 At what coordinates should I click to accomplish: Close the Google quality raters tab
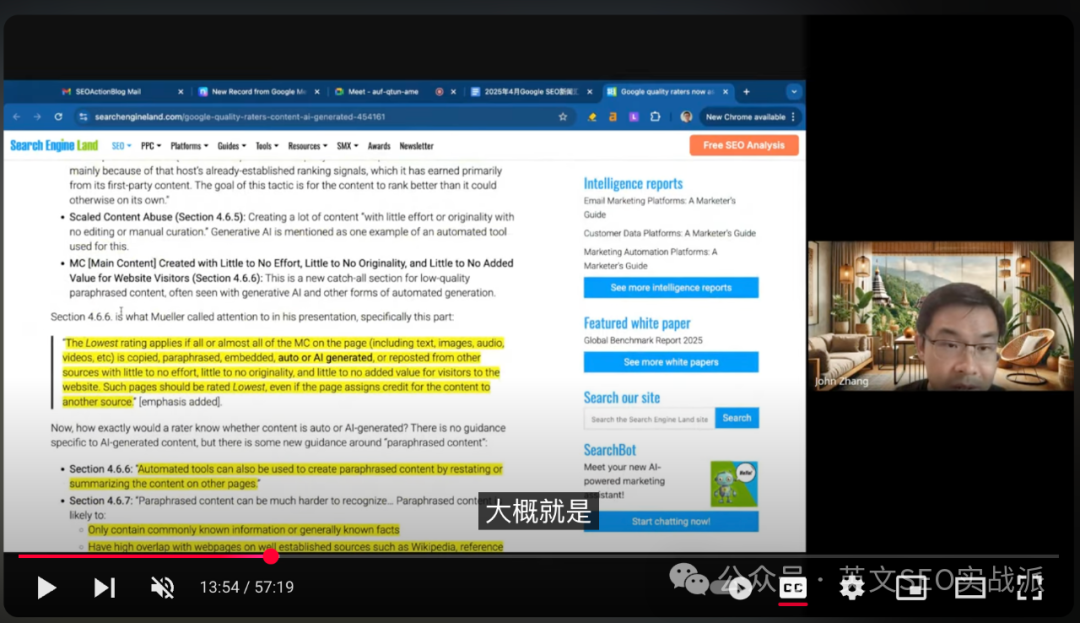(725, 92)
